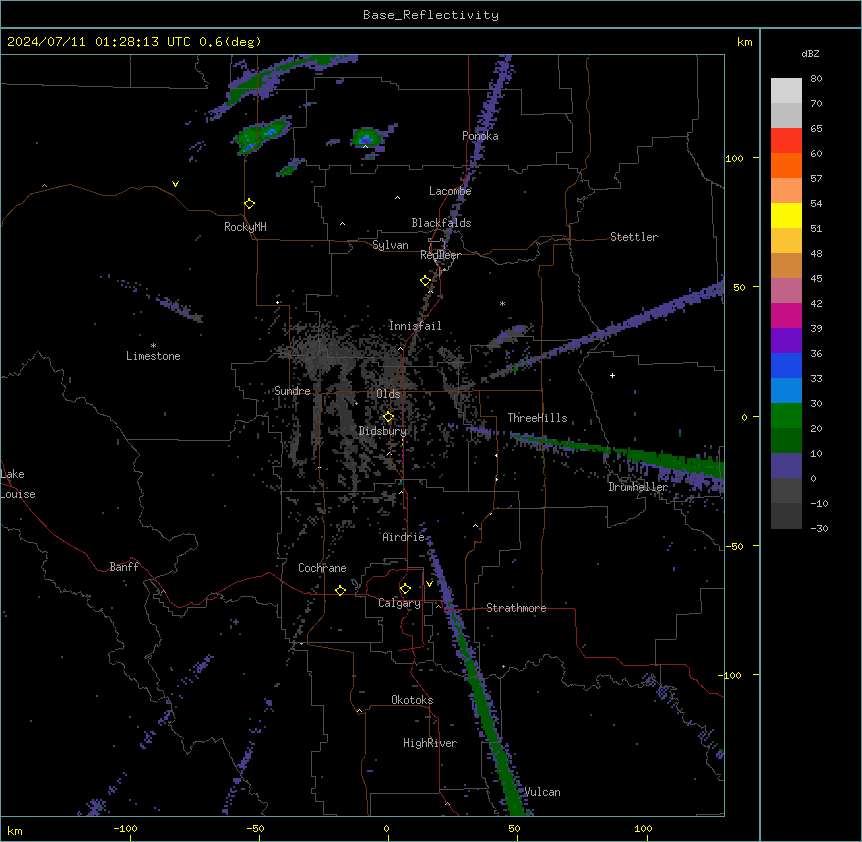The width and height of the screenshot is (862, 842).
Task: Click the Banff label
Action: [x=124, y=567]
